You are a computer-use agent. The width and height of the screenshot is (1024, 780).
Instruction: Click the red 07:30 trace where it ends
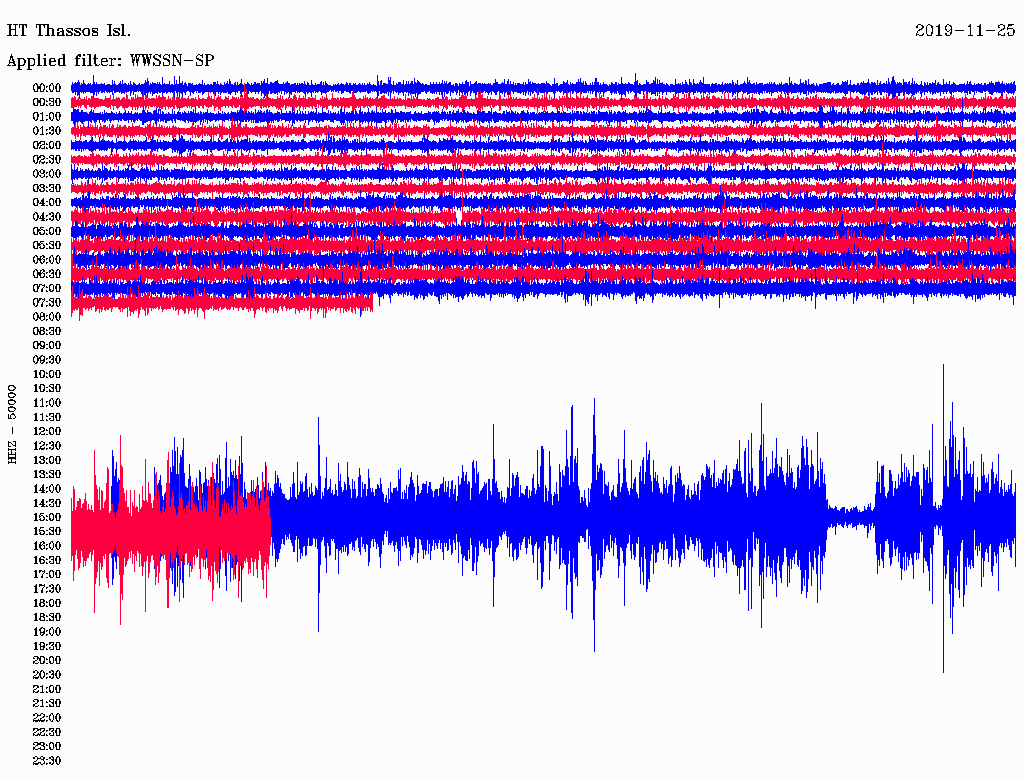tap(370, 303)
